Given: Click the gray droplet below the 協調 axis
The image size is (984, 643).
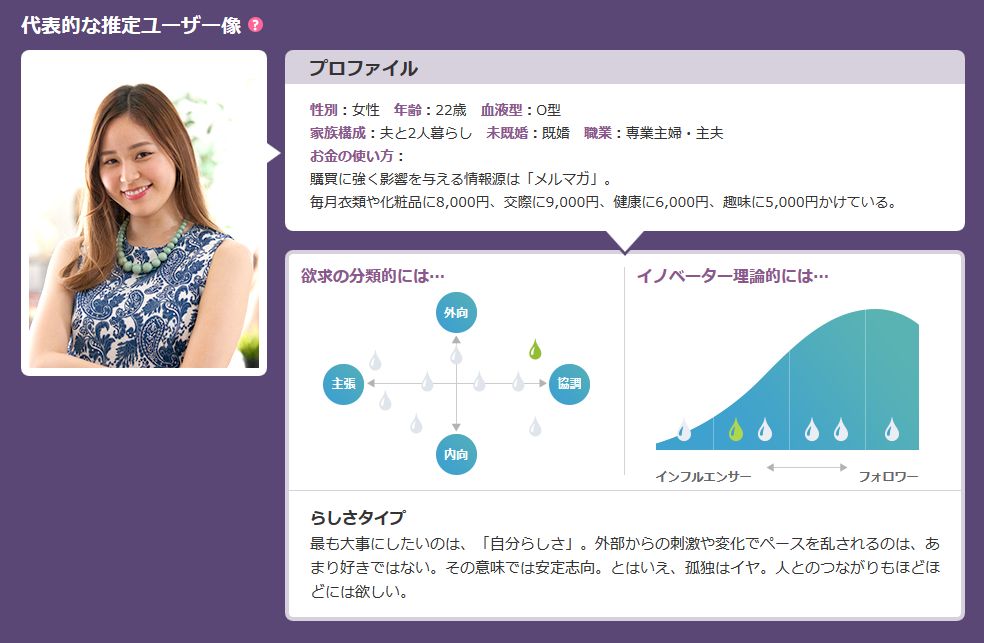Looking at the screenshot, I should coord(535,427).
